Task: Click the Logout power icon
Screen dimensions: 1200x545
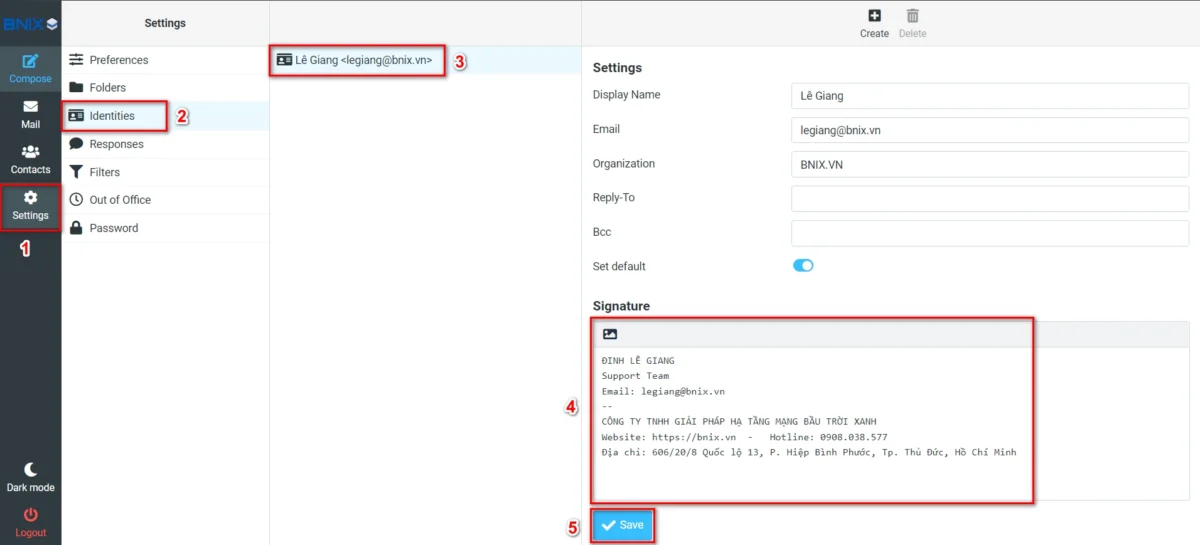Action: coord(30,514)
